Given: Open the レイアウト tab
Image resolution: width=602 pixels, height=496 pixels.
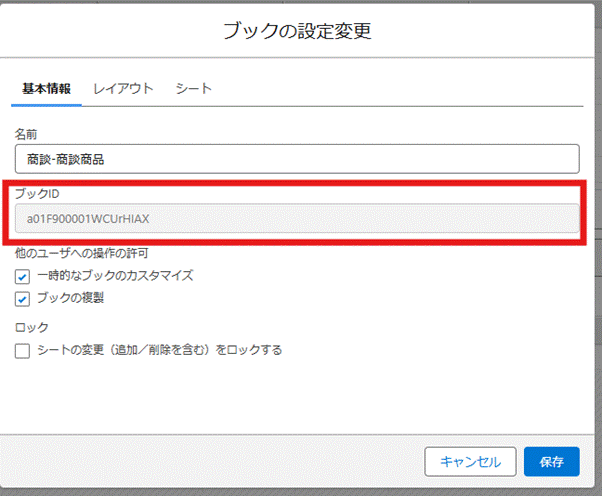Looking at the screenshot, I should (123, 89).
